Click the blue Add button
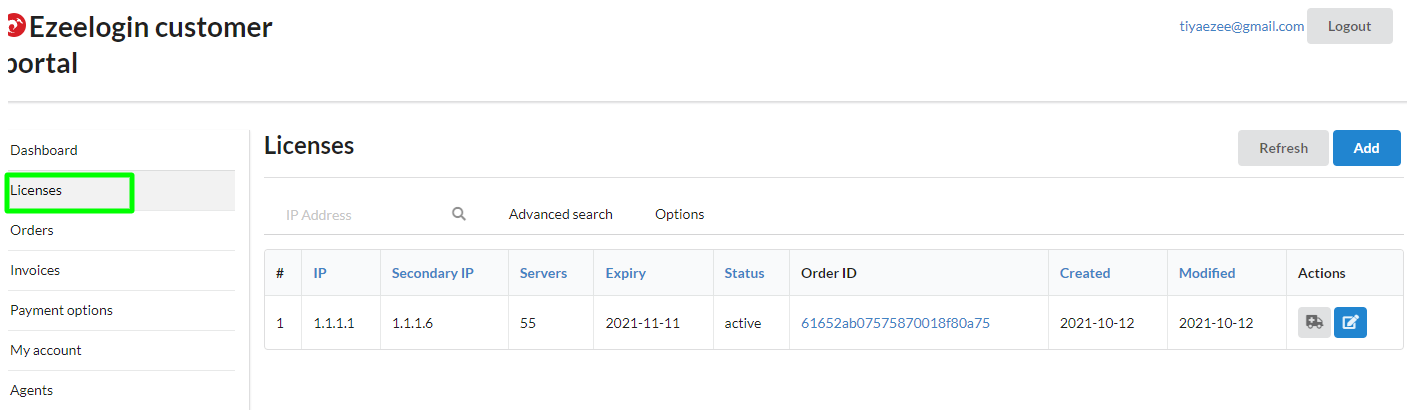Viewport: 1407px width, 410px height. (x=1367, y=148)
